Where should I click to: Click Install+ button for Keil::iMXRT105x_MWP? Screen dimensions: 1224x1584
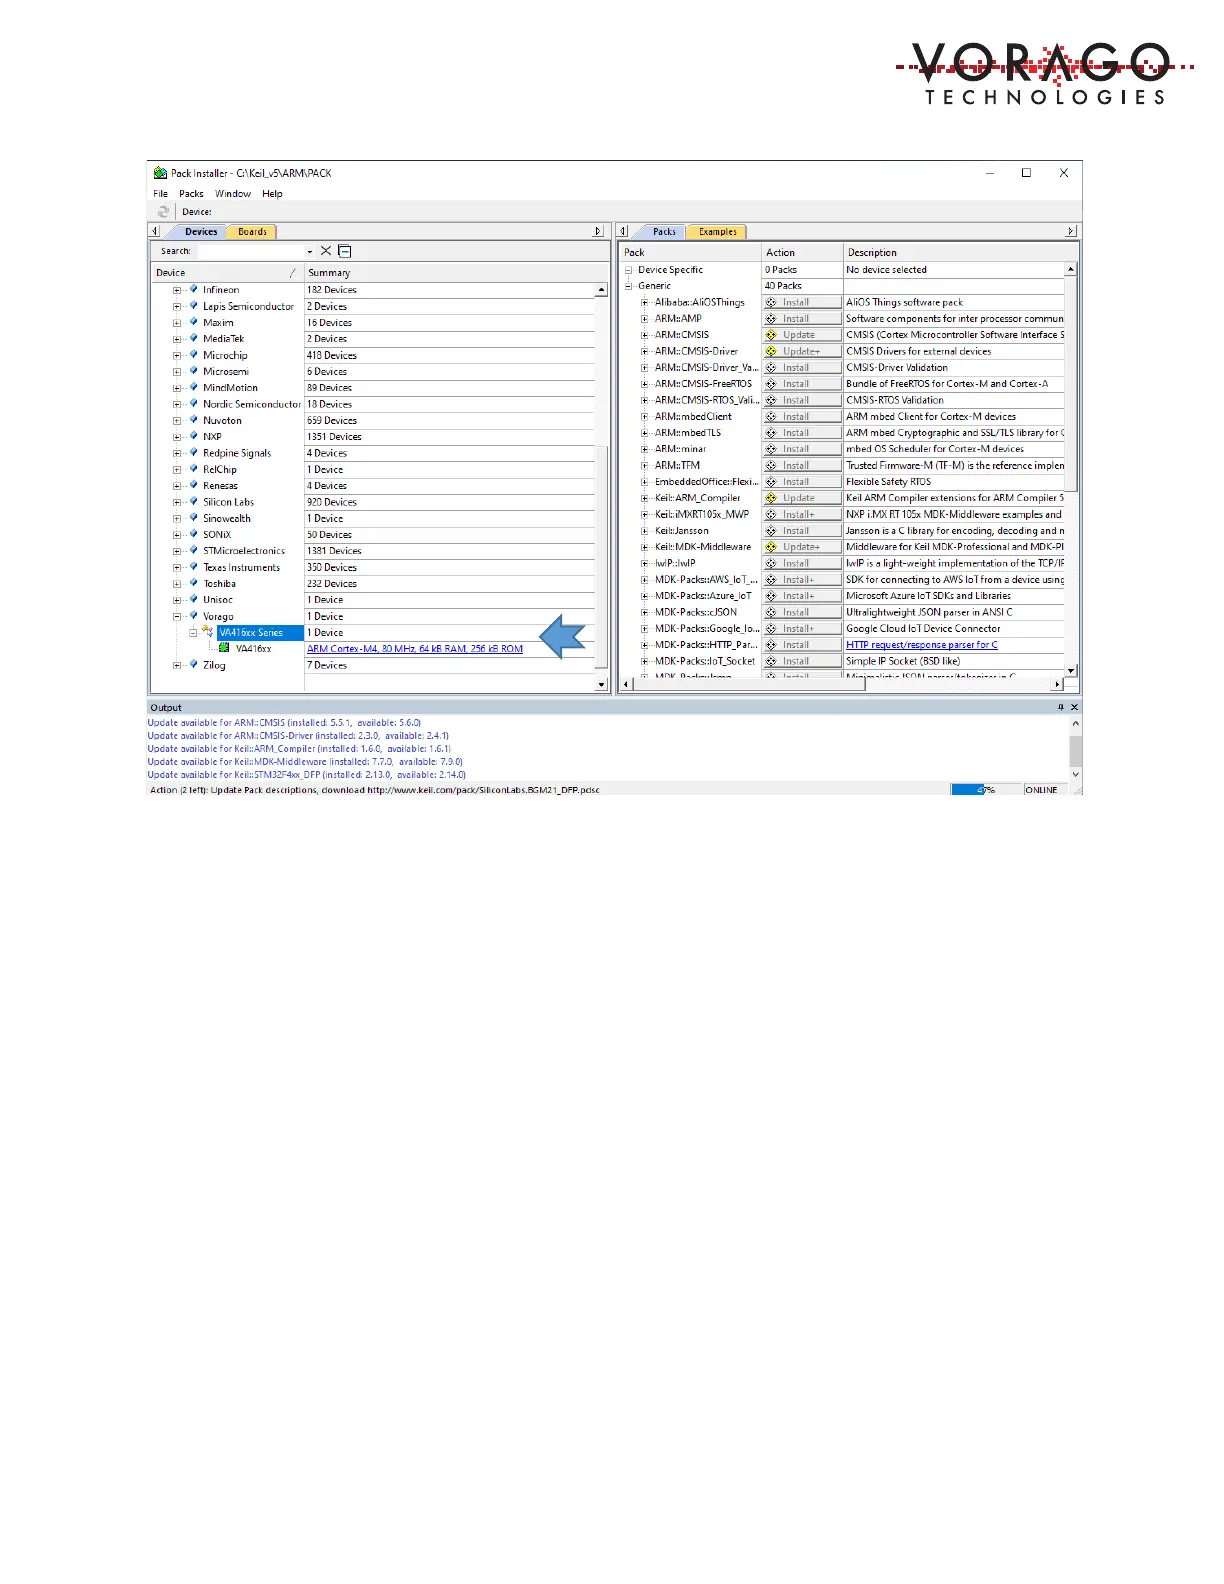(802, 514)
